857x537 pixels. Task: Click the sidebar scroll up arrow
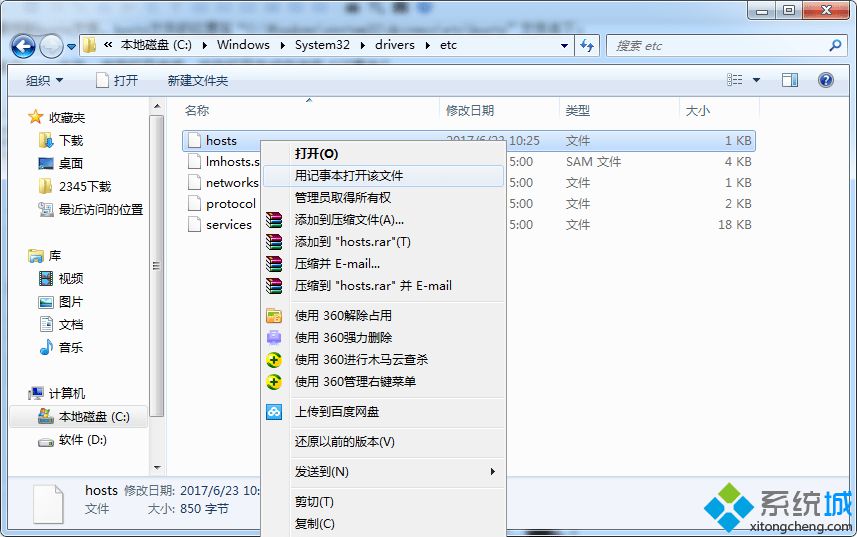point(157,106)
